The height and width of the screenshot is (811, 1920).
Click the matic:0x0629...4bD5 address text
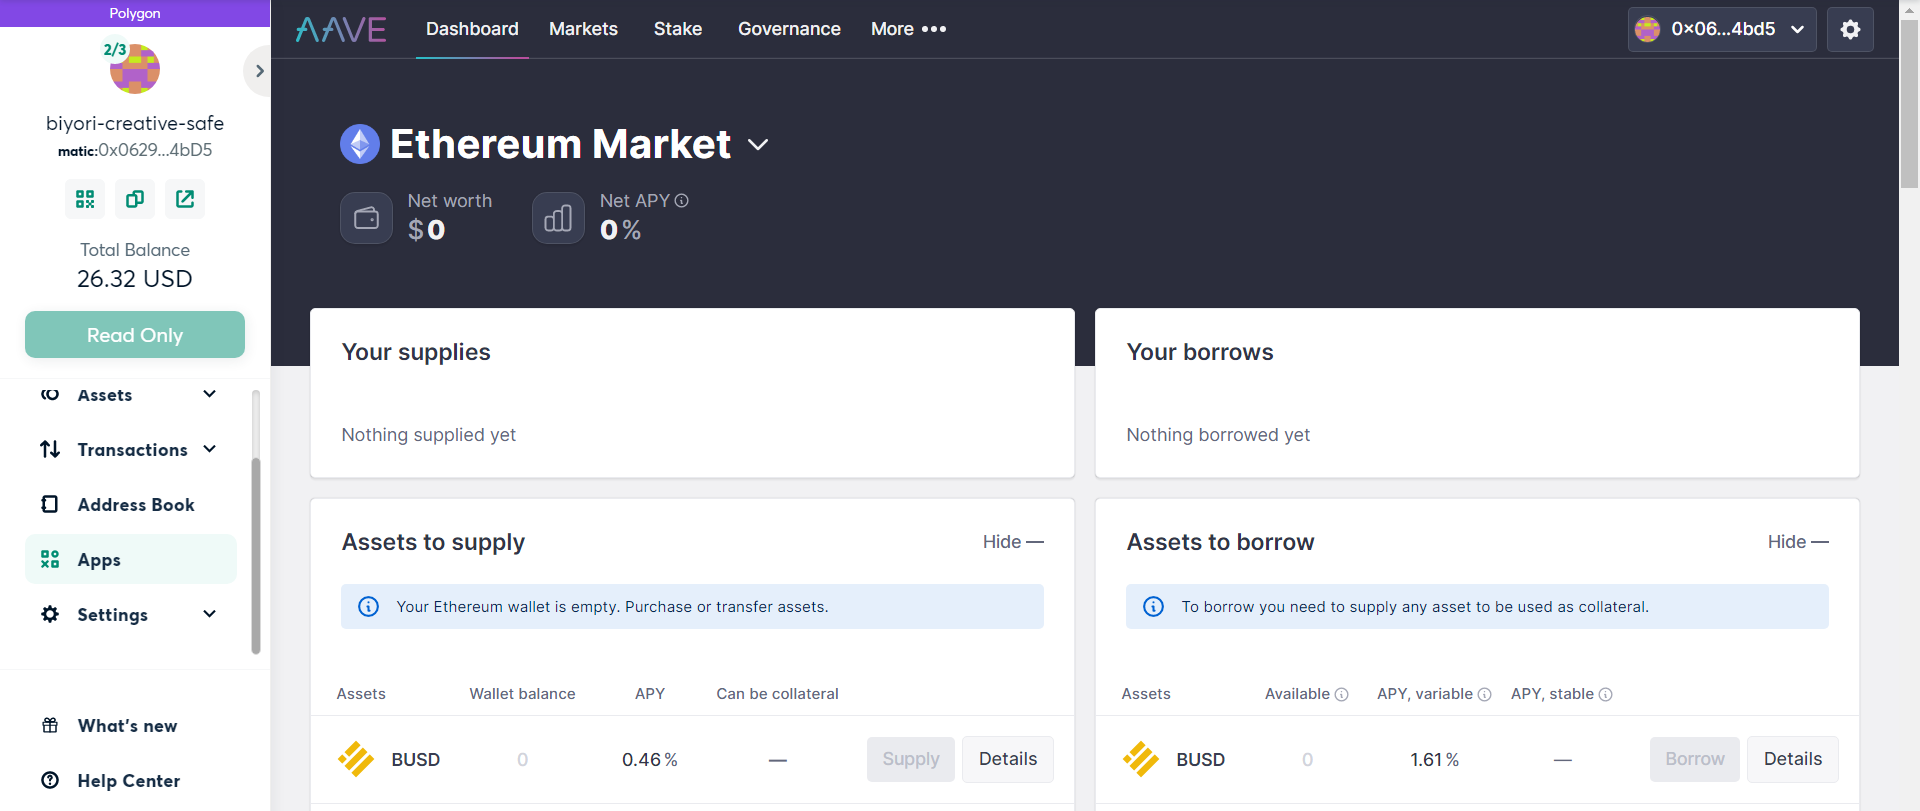[135, 150]
